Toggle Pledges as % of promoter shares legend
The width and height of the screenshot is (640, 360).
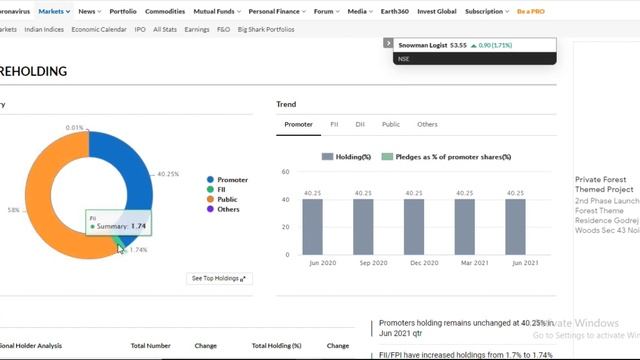pos(446,157)
